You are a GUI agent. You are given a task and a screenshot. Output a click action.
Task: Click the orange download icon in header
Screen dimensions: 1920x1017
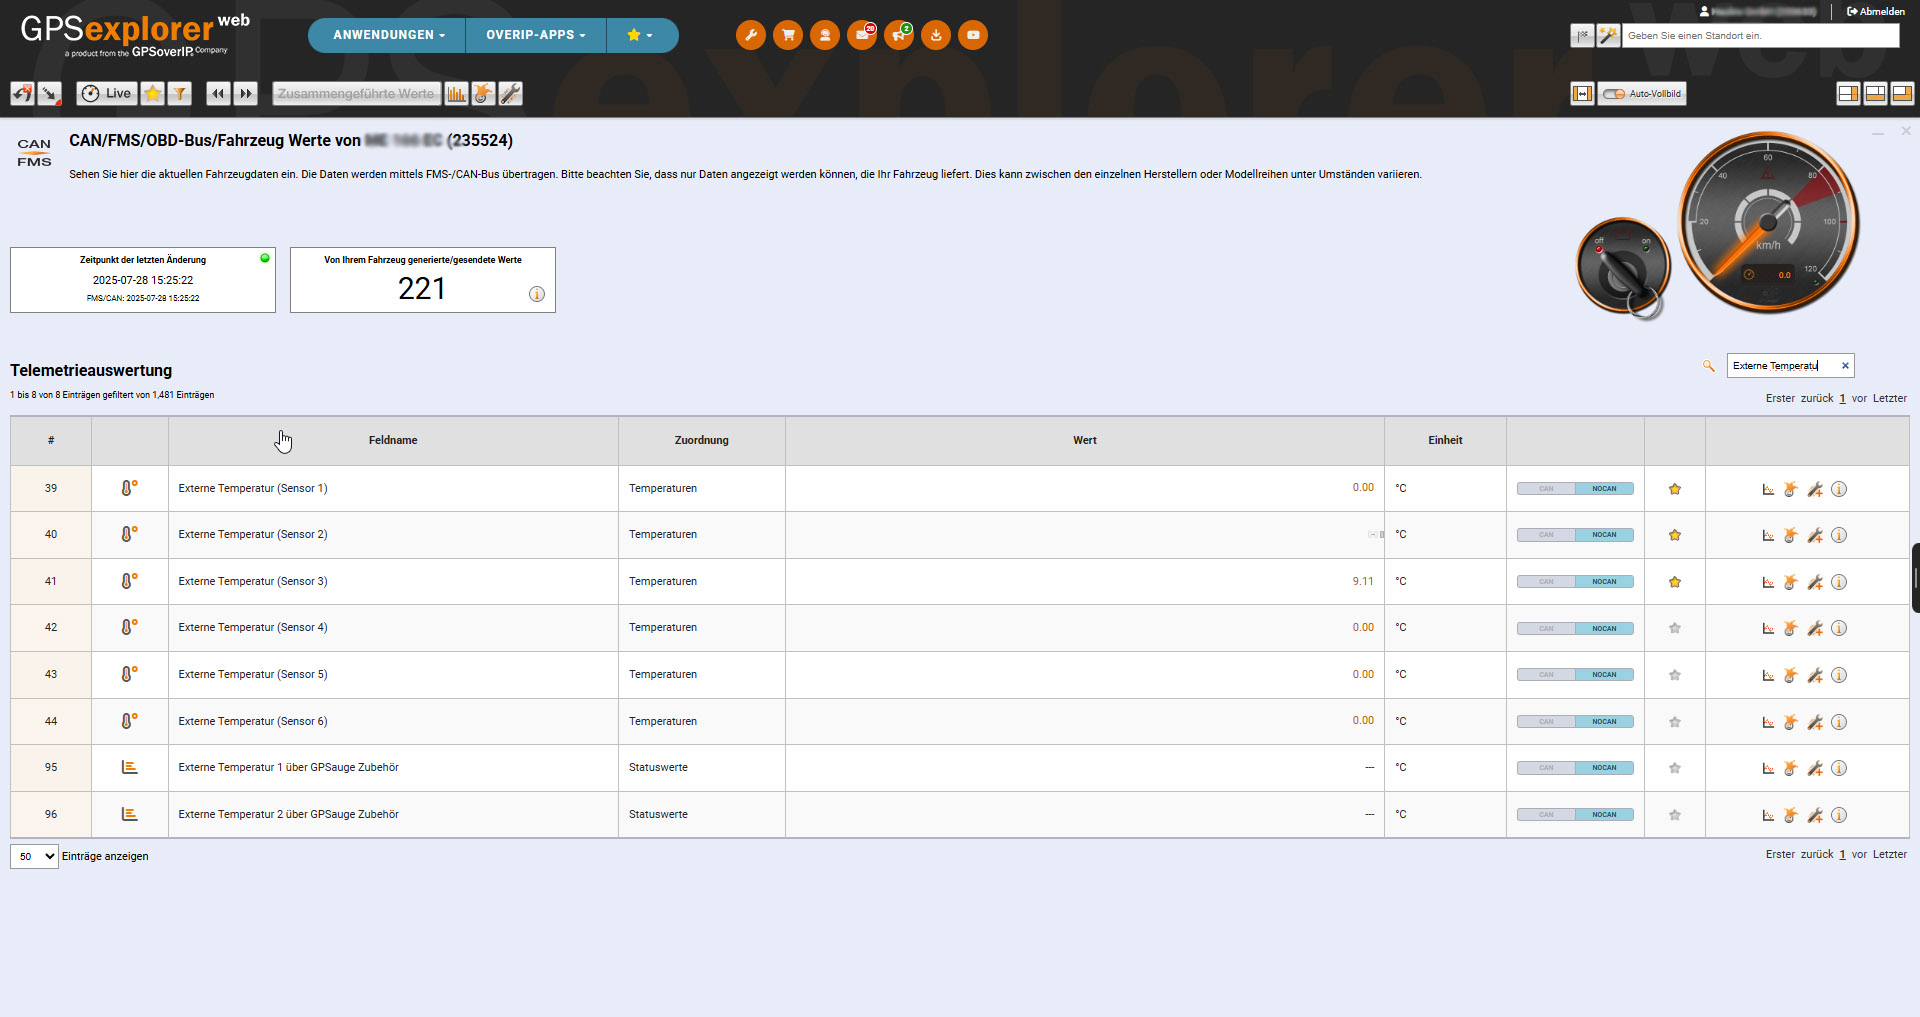point(936,35)
